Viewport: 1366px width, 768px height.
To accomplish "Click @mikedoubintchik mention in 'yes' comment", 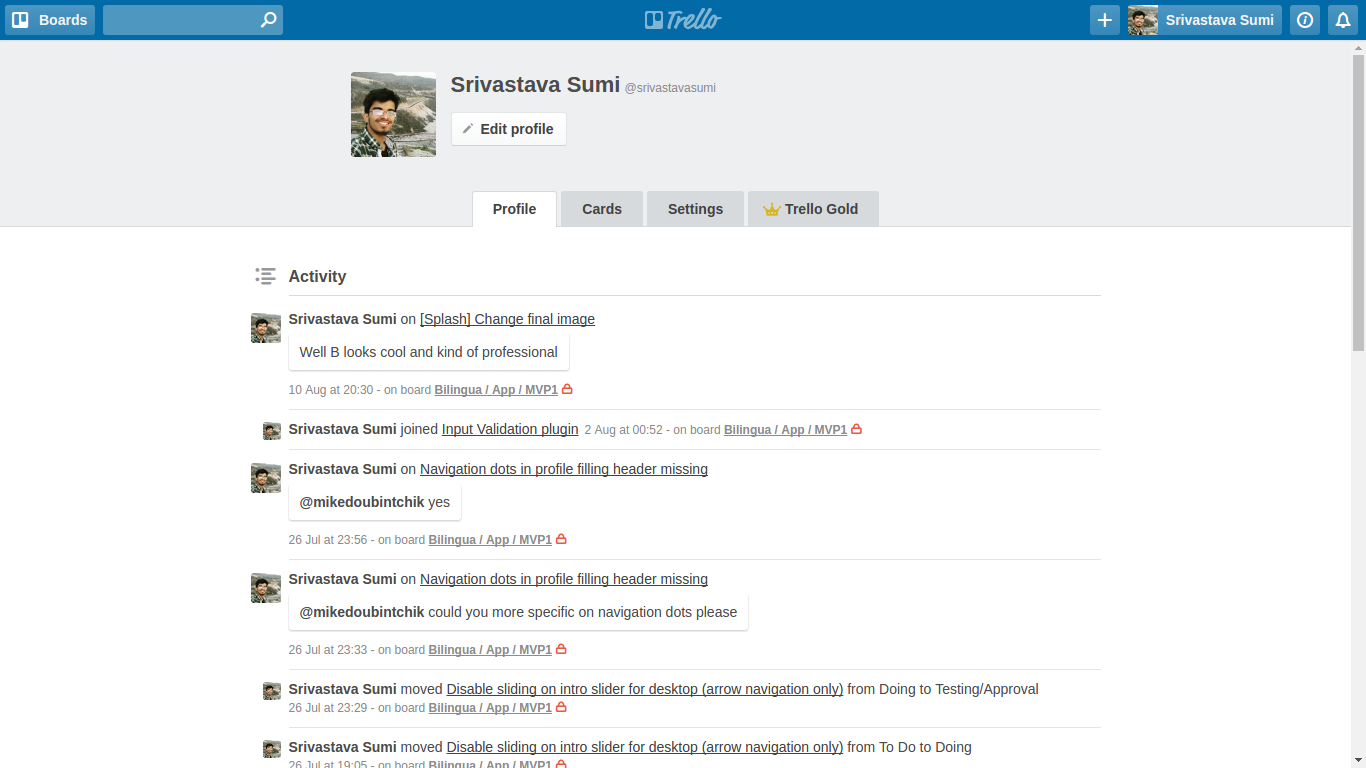I will [362, 502].
